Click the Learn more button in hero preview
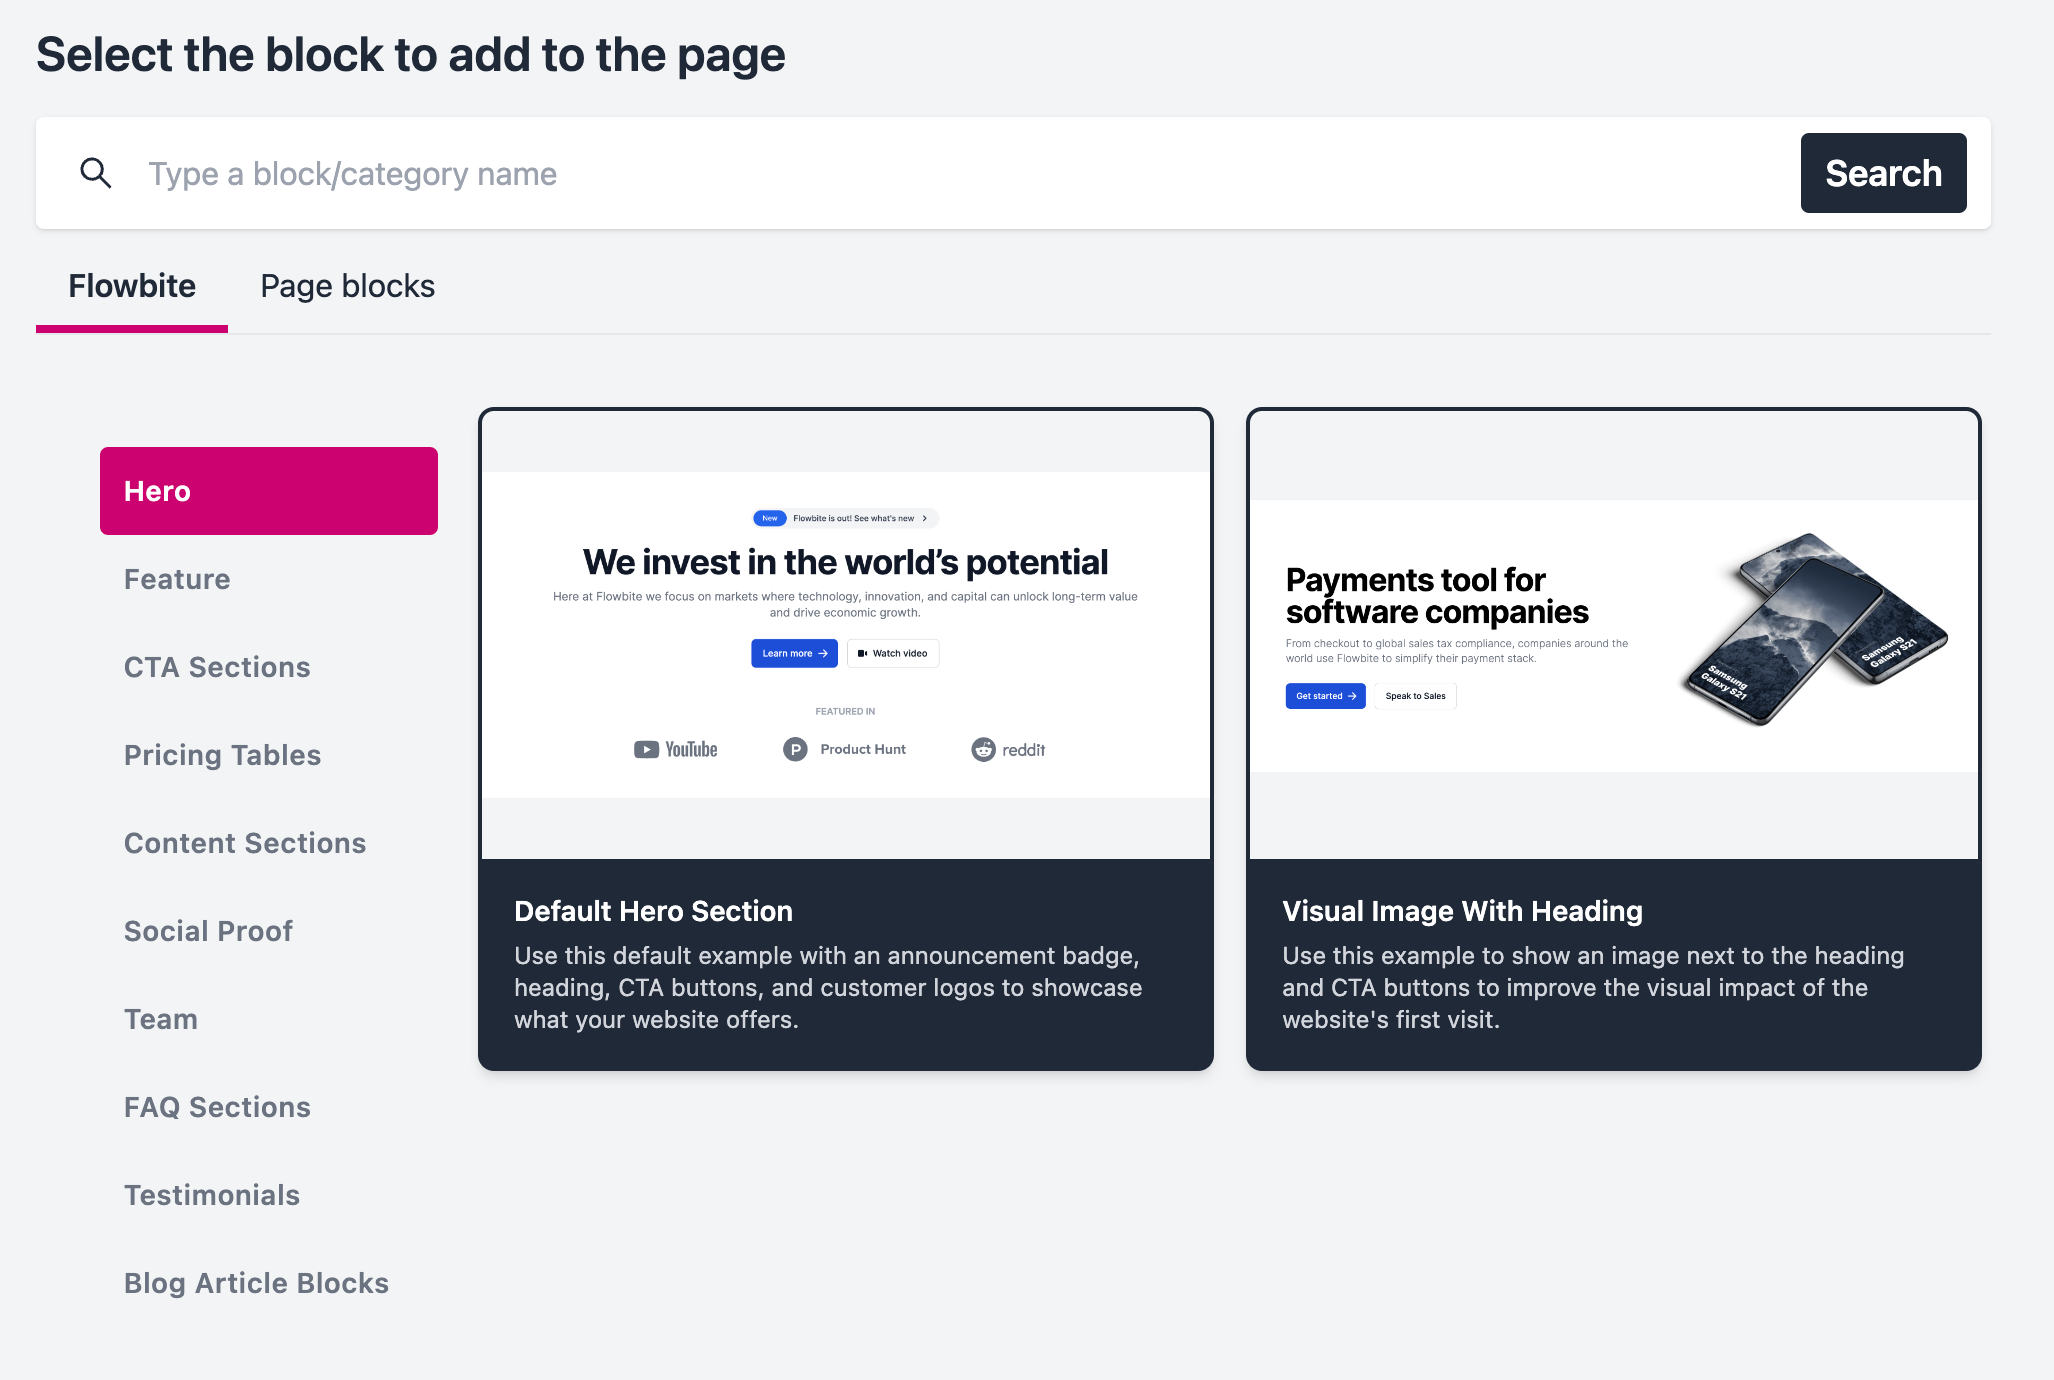The image size is (2054, 1380). click(794, 653)
